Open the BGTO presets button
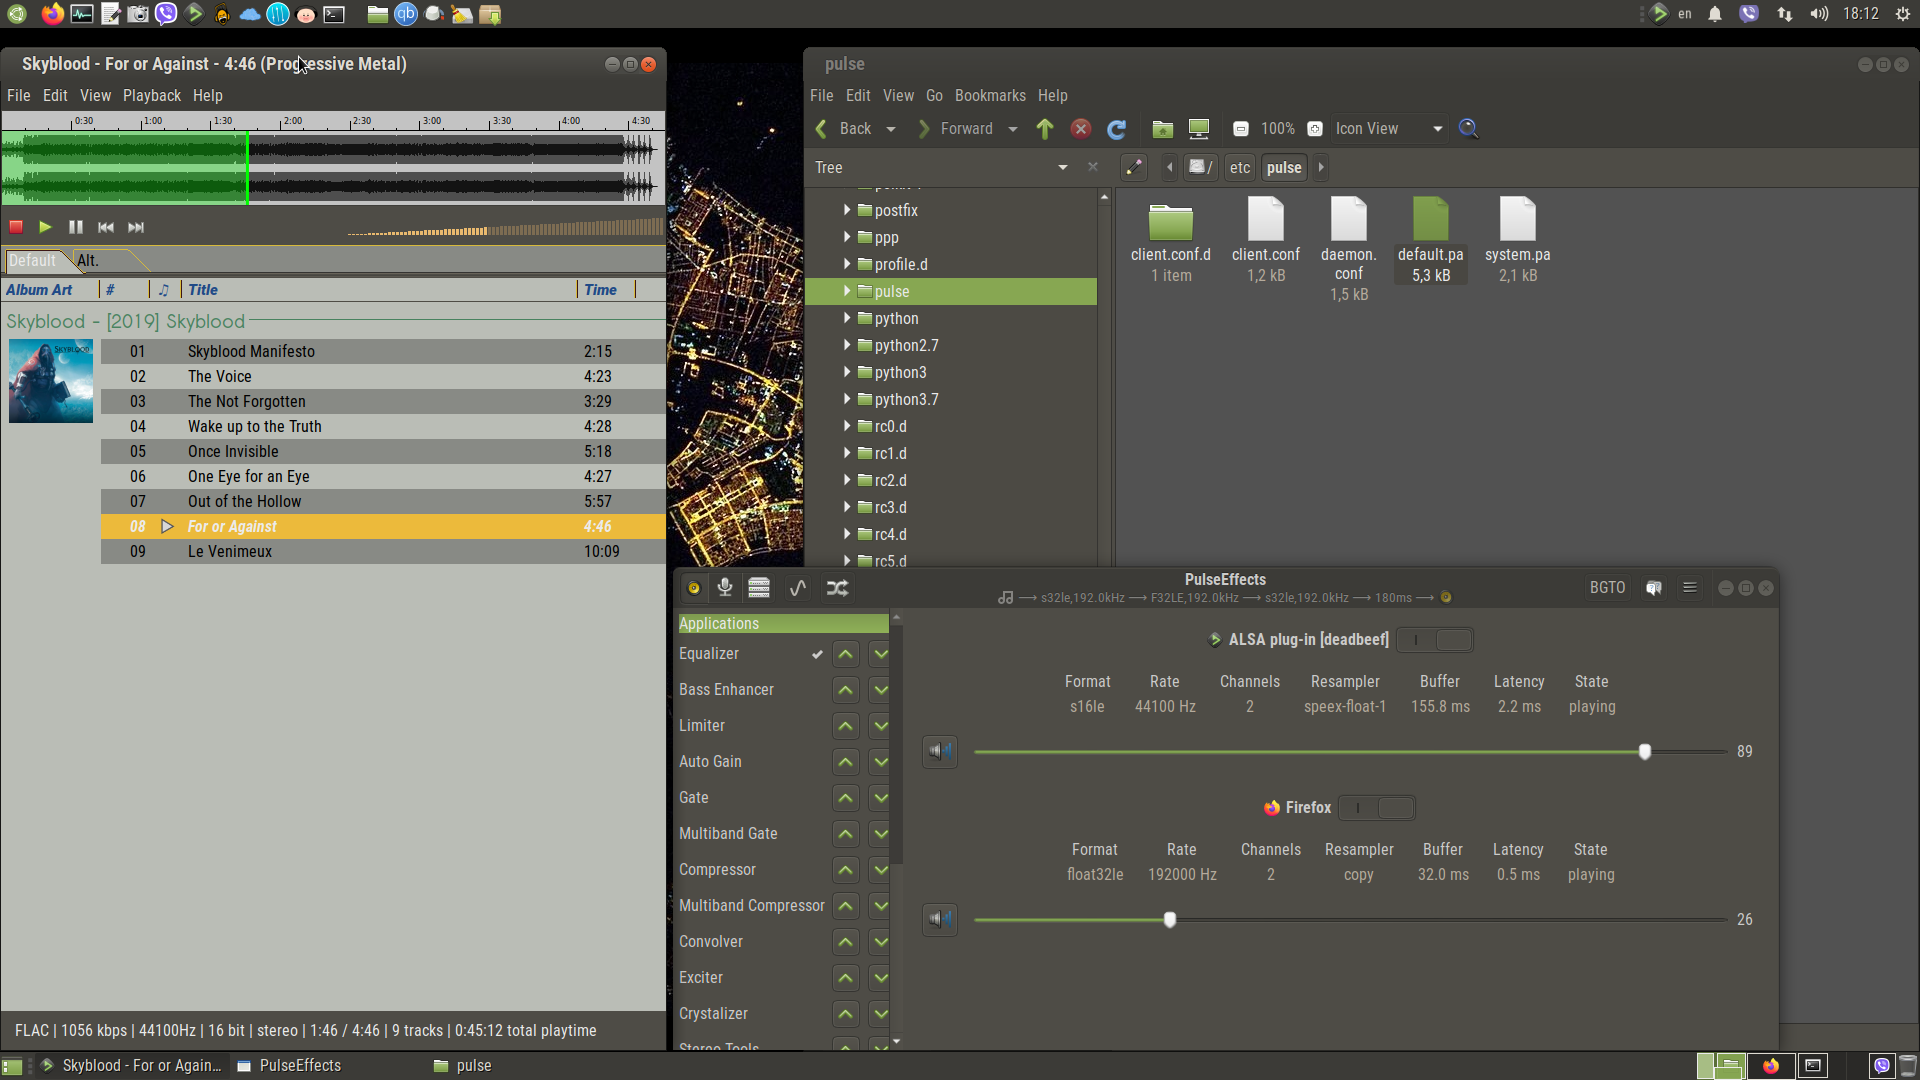 coord(1608,588)
